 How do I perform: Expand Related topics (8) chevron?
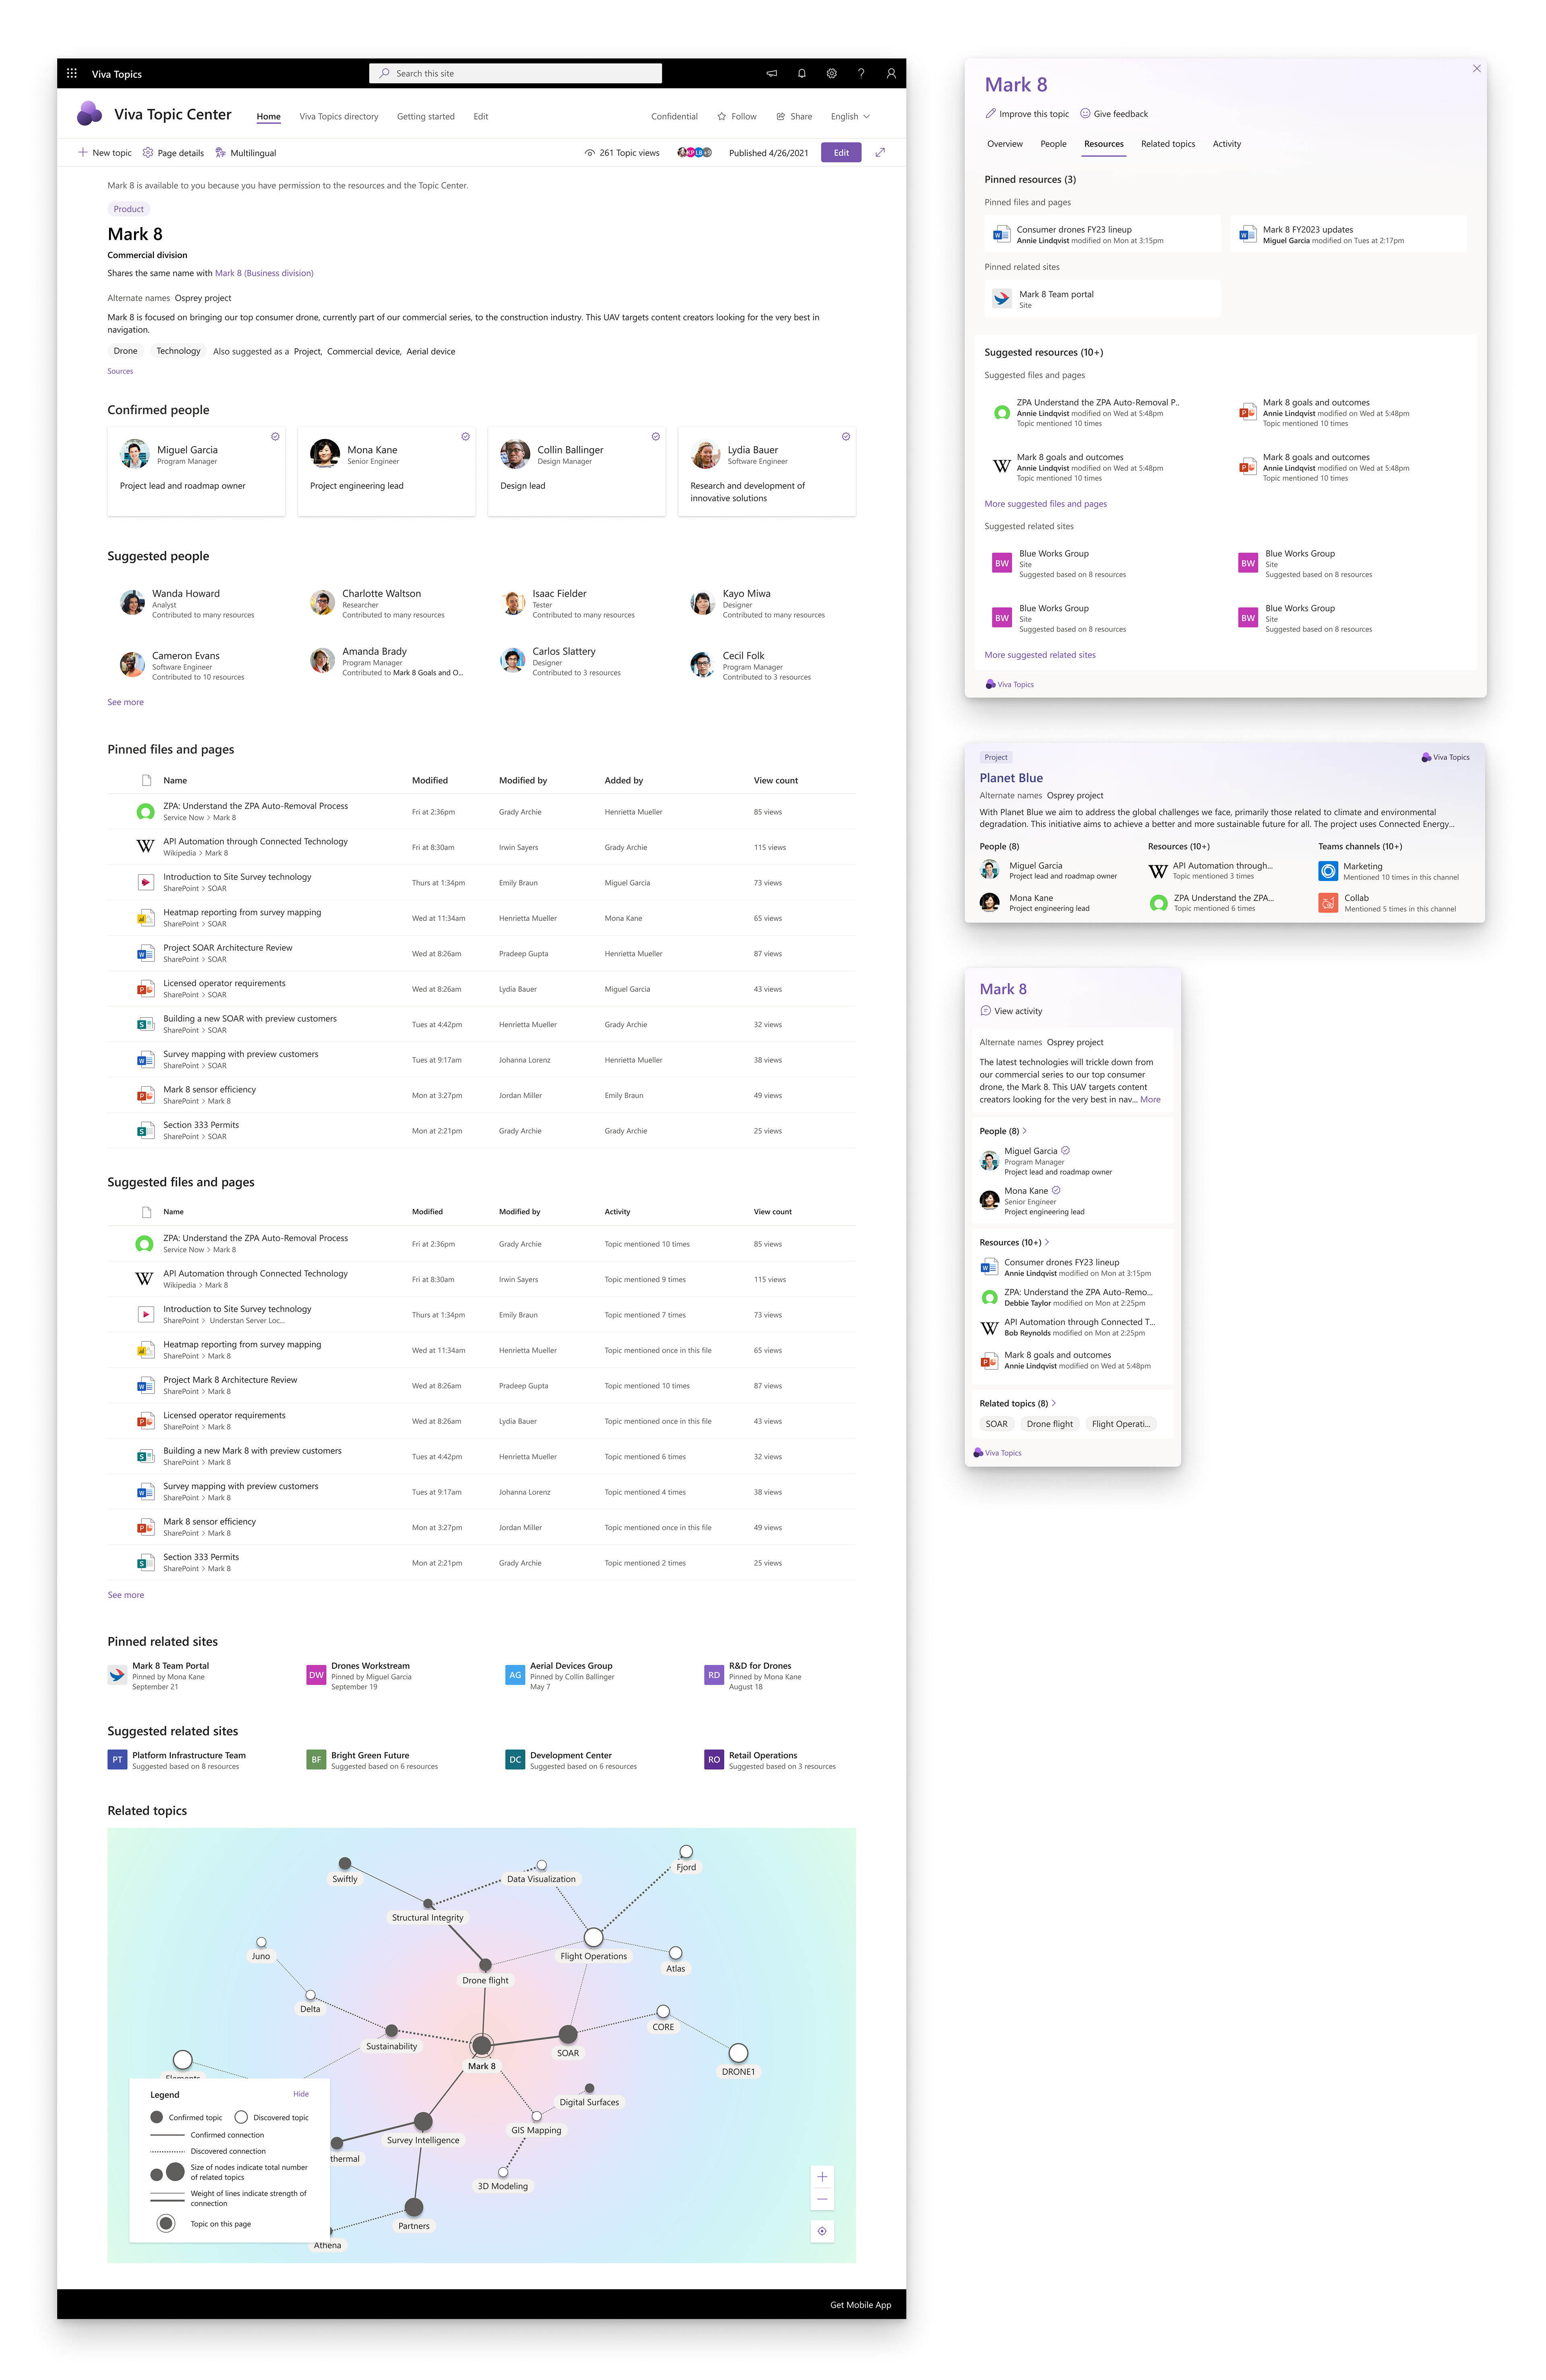[x=1054, y=1403]
